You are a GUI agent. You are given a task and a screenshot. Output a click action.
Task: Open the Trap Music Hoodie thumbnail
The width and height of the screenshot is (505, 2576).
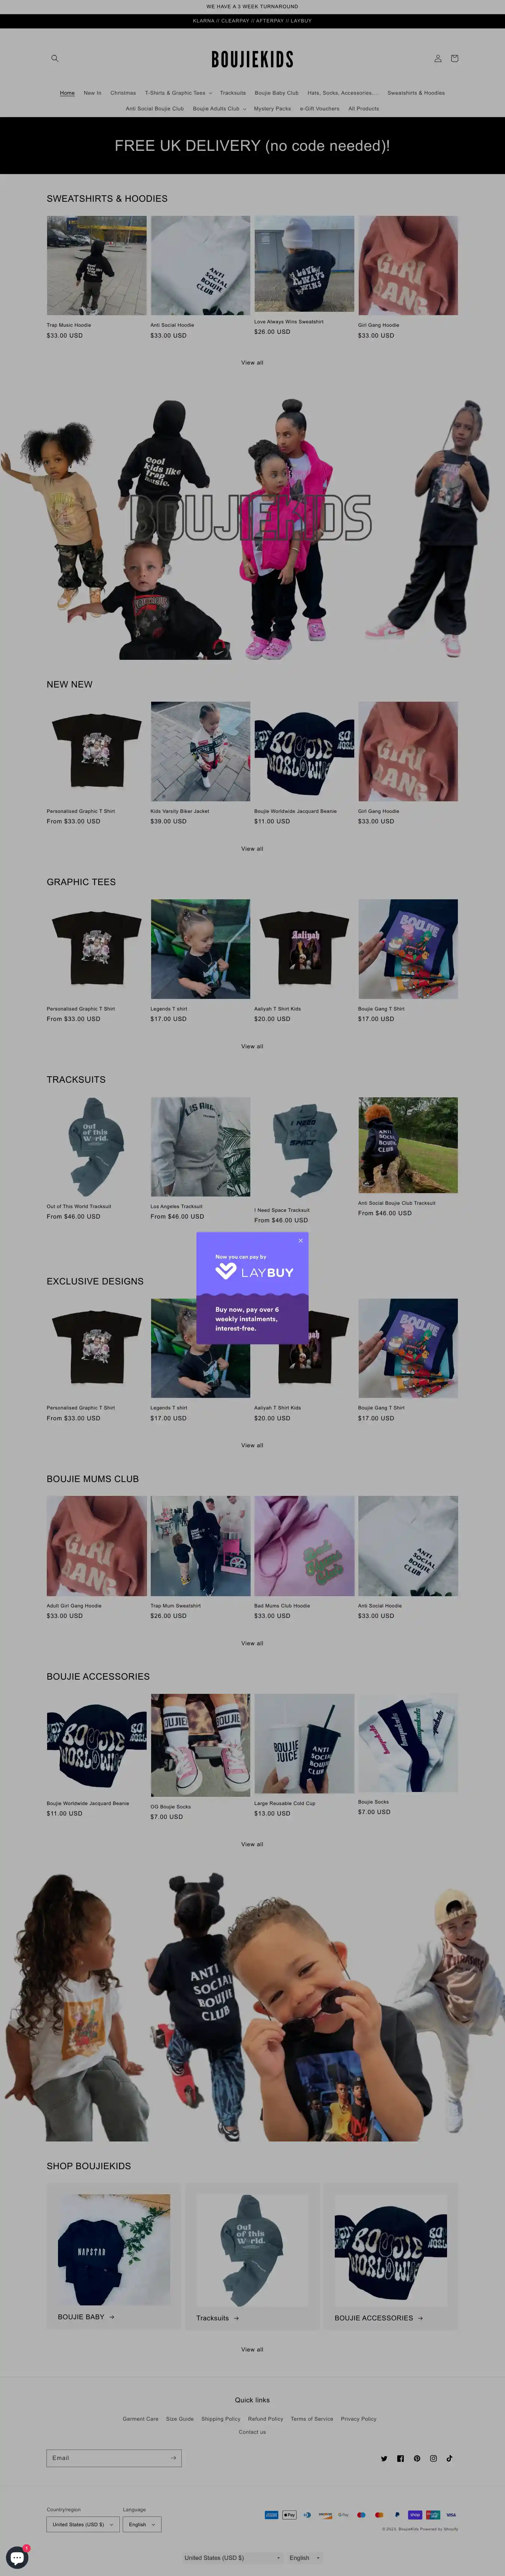[96, 265]
